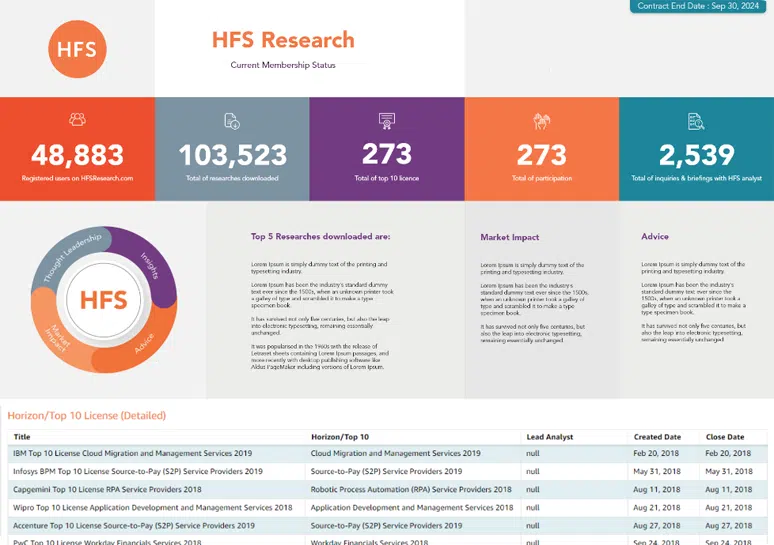
Task: Click the orange HFS circle logo at top
Action: point(77,49)
